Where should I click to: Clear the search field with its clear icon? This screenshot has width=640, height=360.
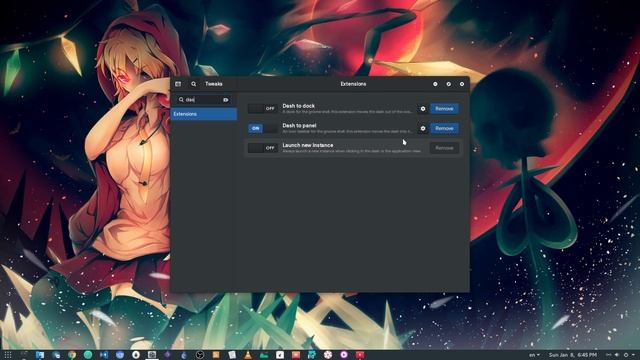tap(226, 100)
